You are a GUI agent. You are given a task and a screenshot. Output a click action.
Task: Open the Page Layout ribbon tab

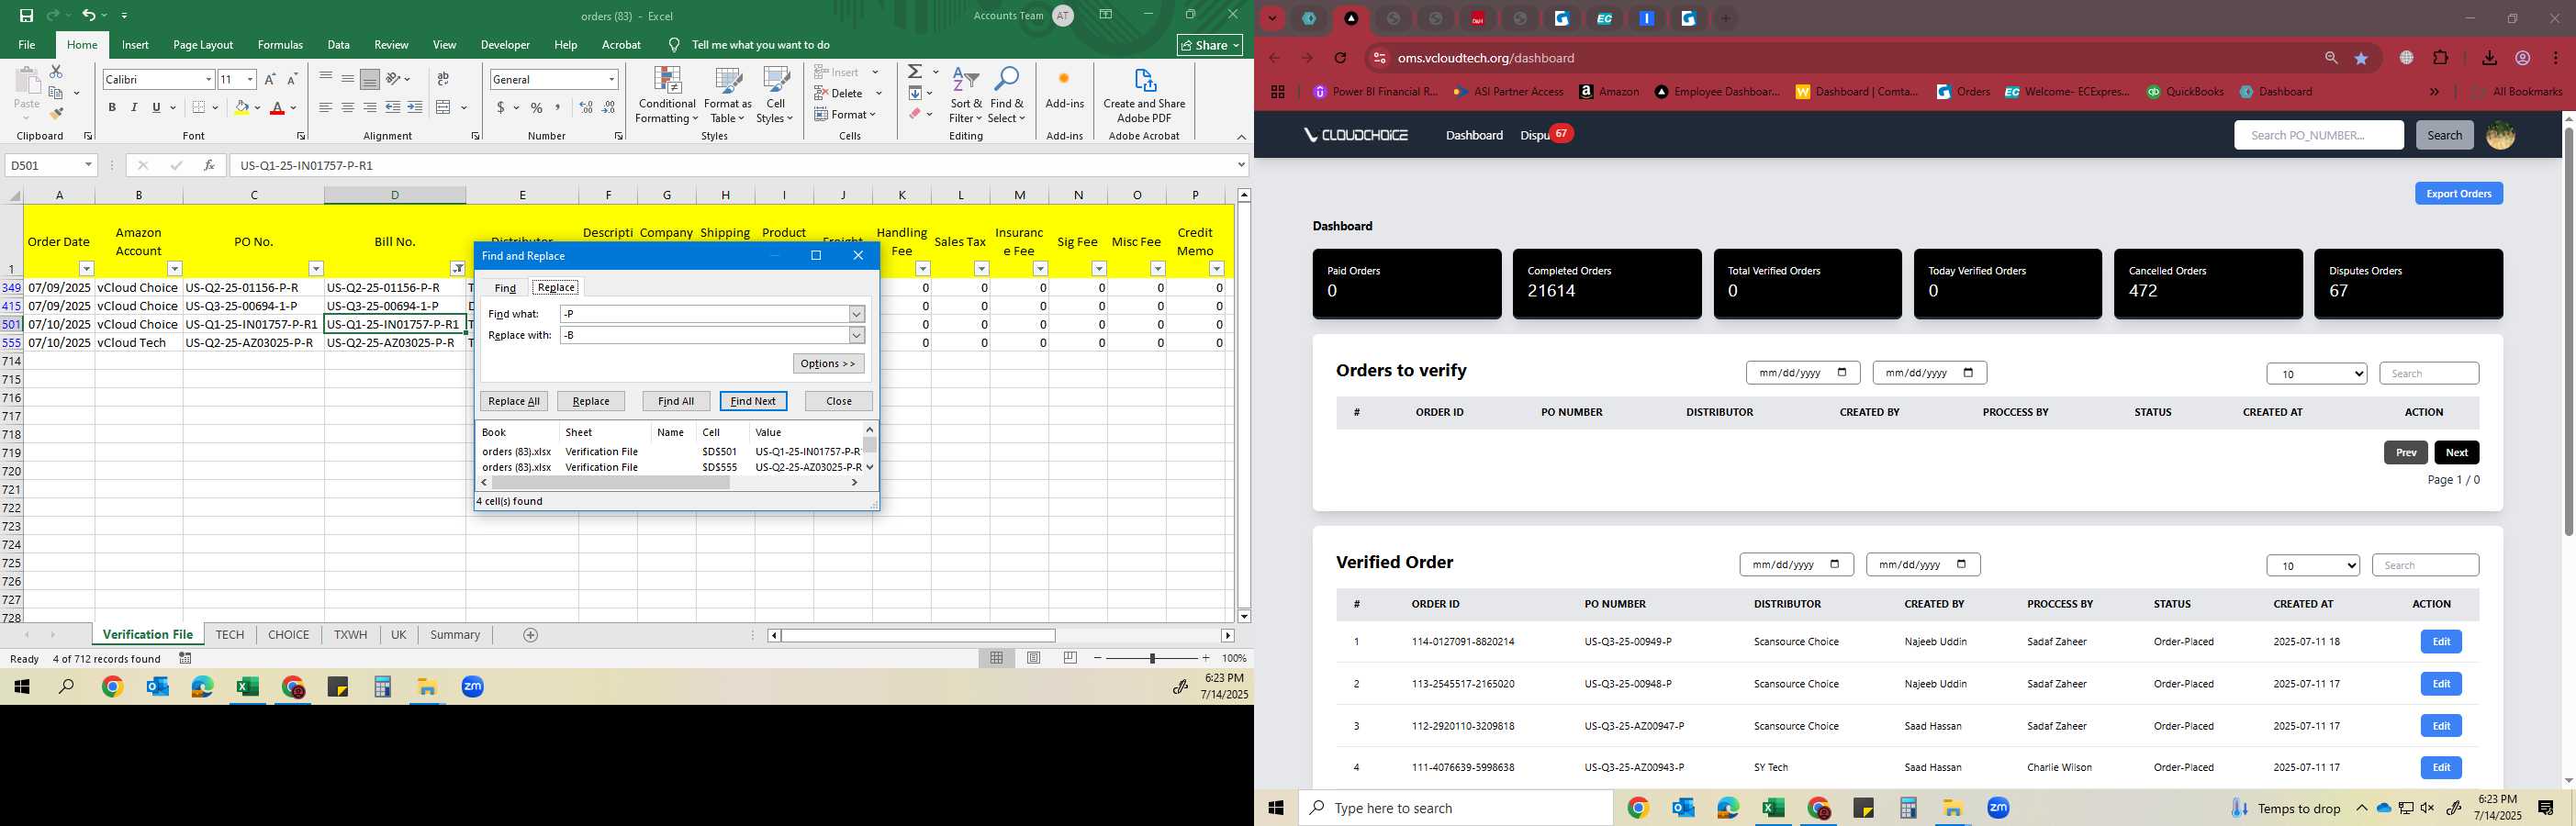(x=203, y=45)
